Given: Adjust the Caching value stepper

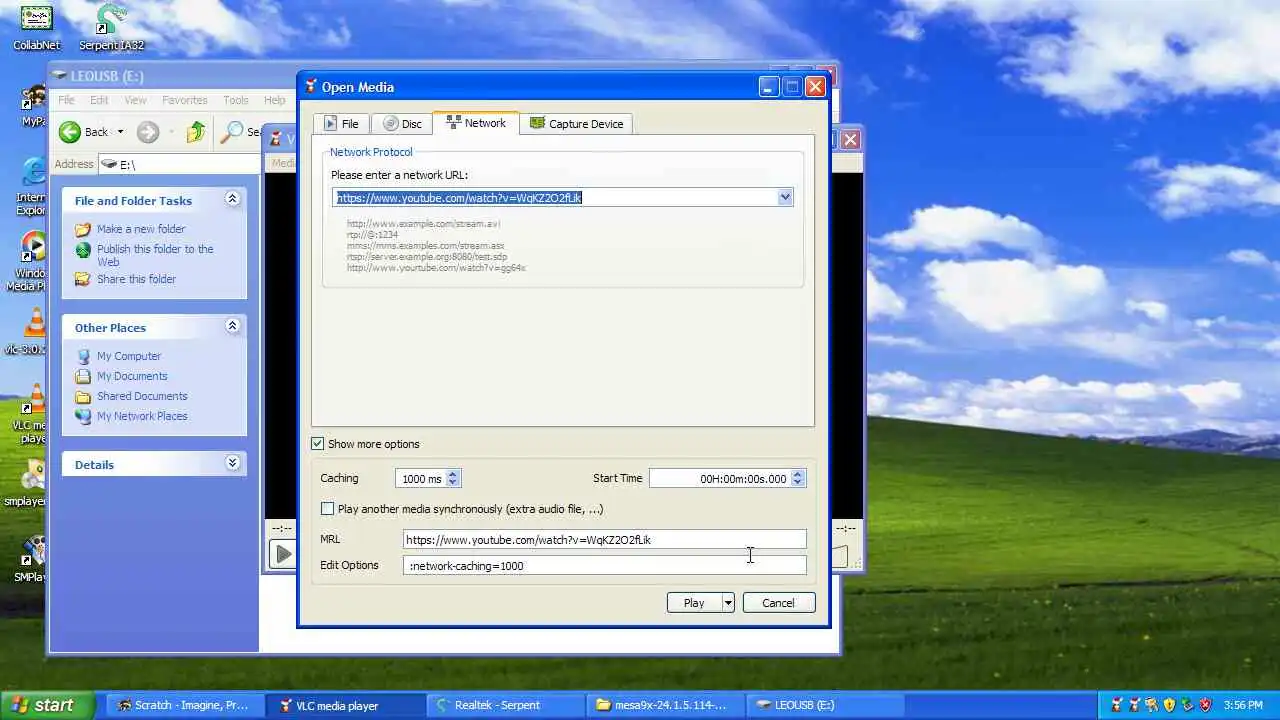Looking at the screenshot, I should tap(453, 479).
